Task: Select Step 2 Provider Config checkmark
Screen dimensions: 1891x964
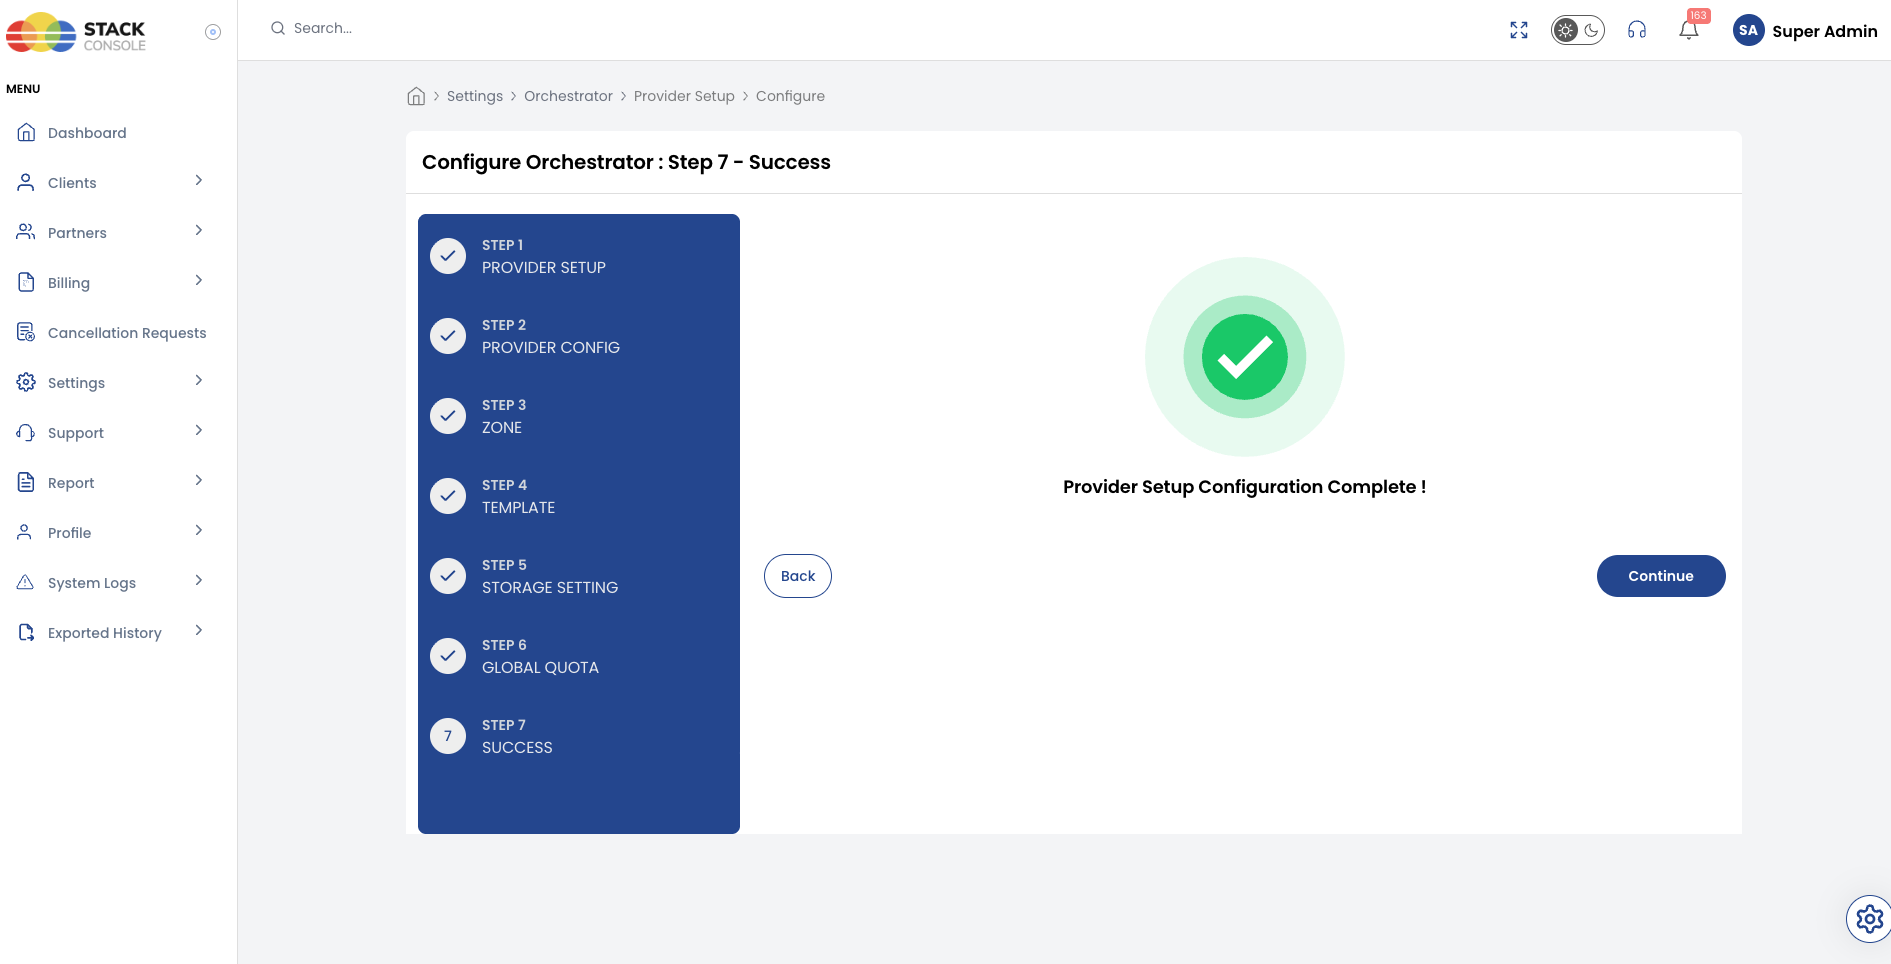Action: (x=448, y=336)
